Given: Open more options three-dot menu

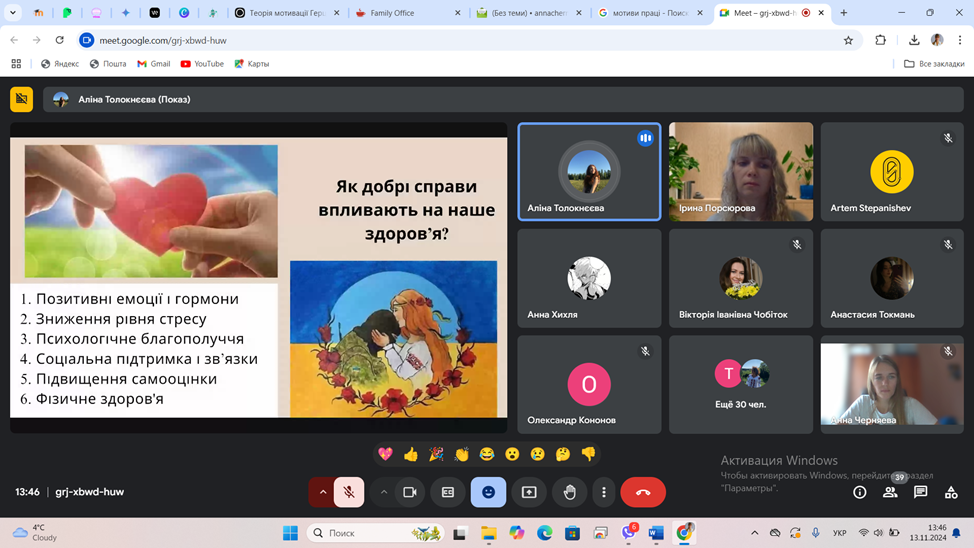Looking at the screenshot, I should click(604, 492).
